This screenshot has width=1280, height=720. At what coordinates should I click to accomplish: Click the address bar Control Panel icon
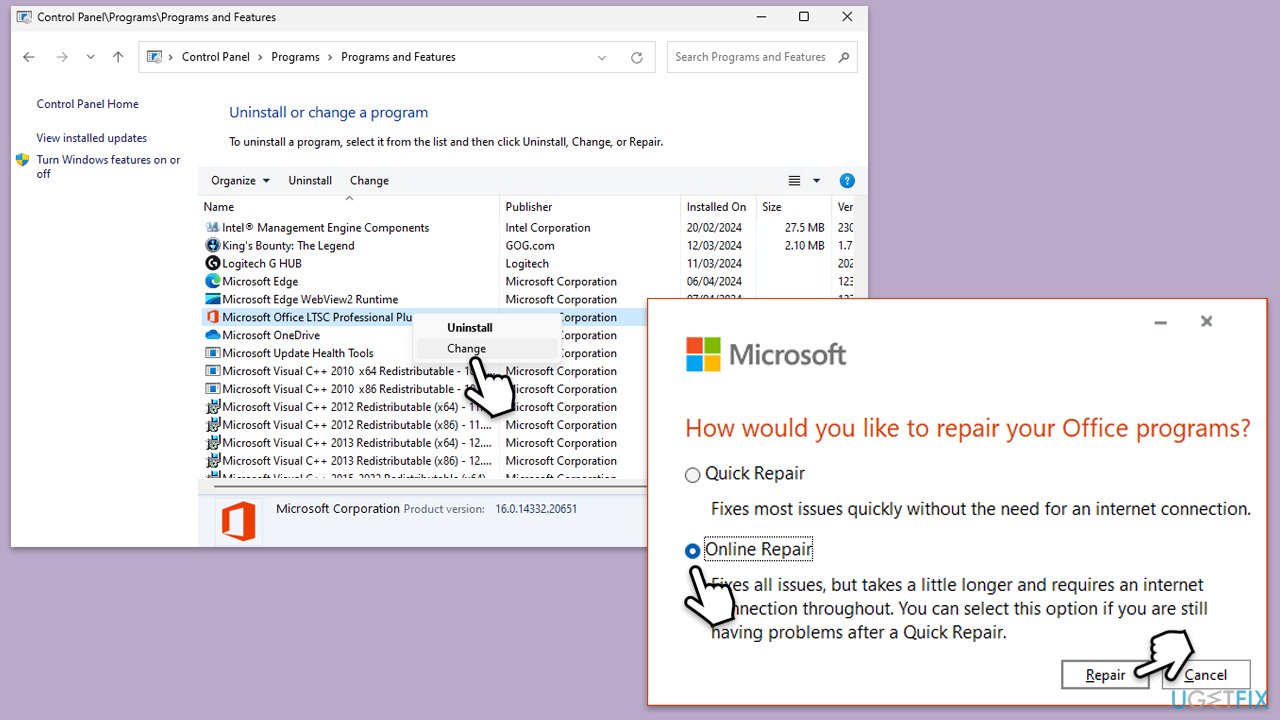pos(155,57)
